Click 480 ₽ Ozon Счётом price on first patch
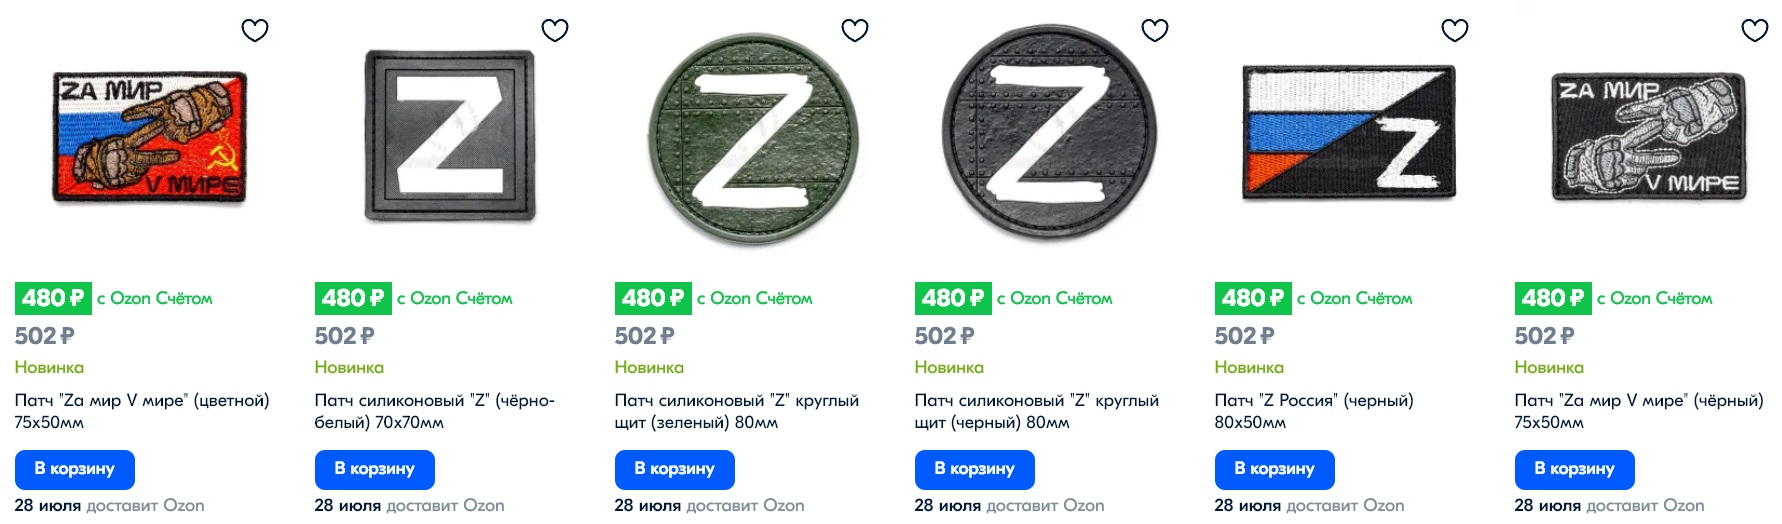The height and width of the screenshot is (524, 1782). tap(114, 298)
